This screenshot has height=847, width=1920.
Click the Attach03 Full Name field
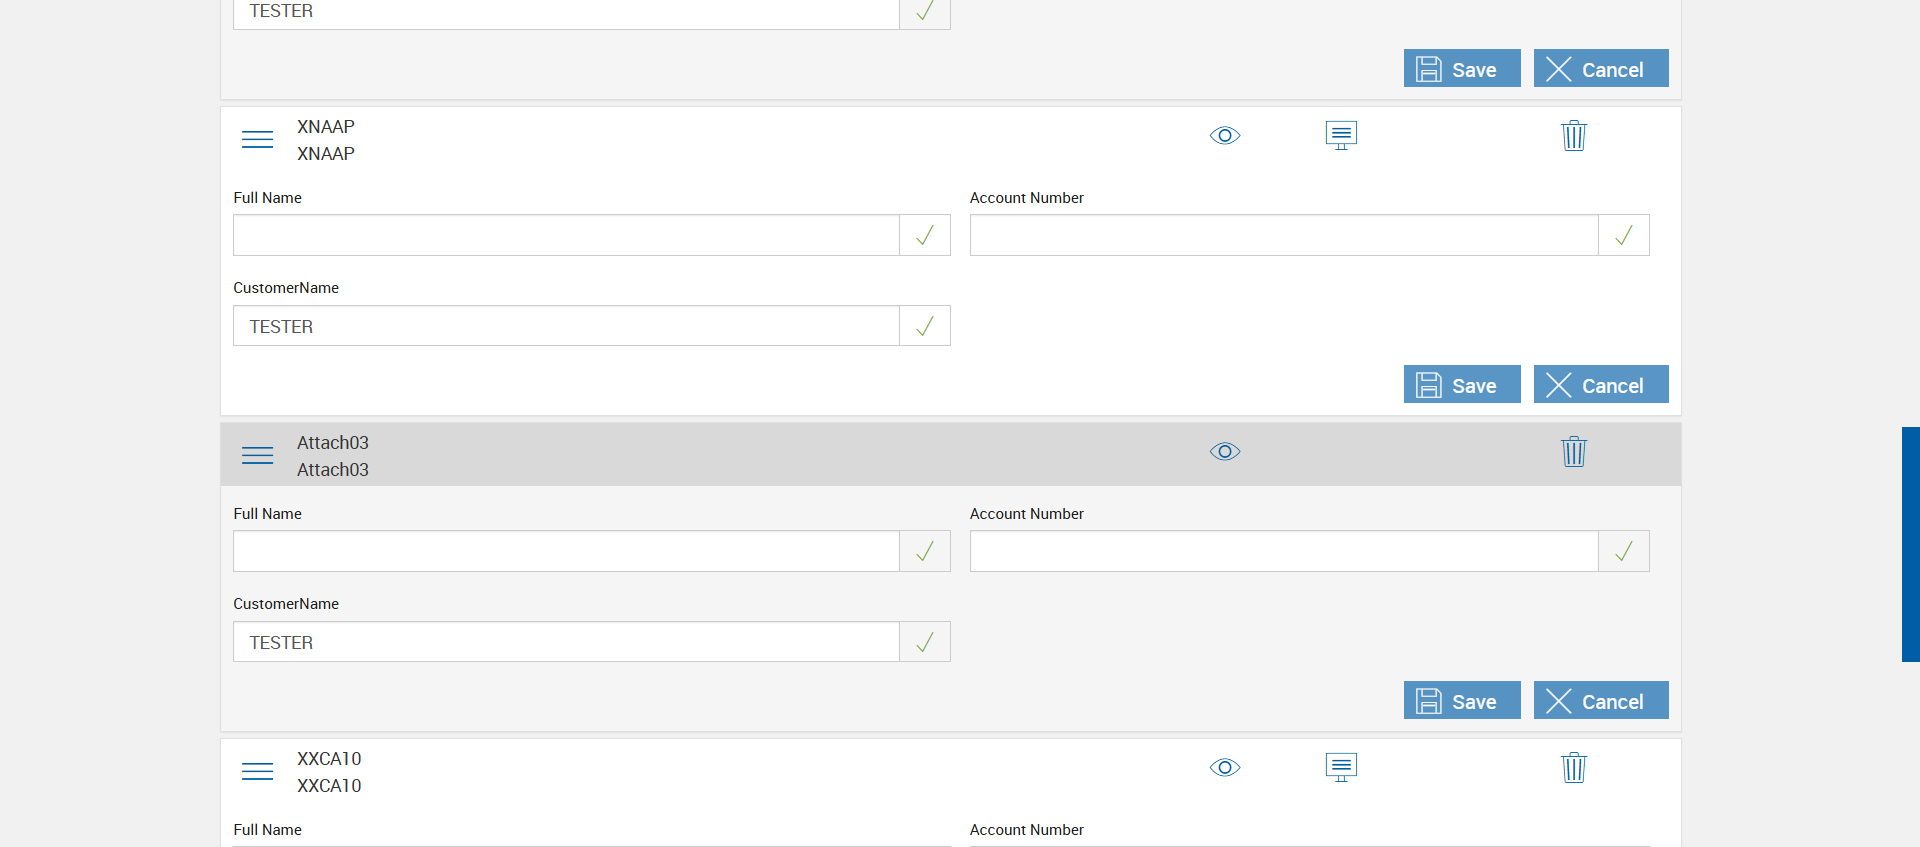point(566,551)
